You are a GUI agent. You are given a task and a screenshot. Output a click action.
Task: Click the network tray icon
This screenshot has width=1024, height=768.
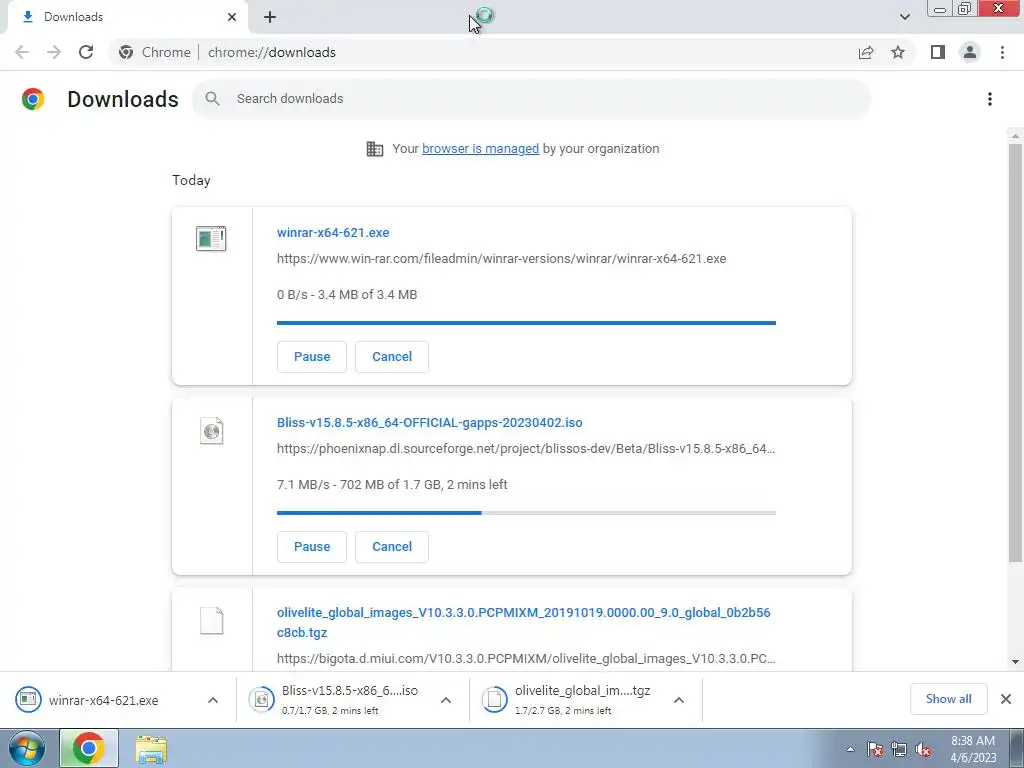(899, 750)
